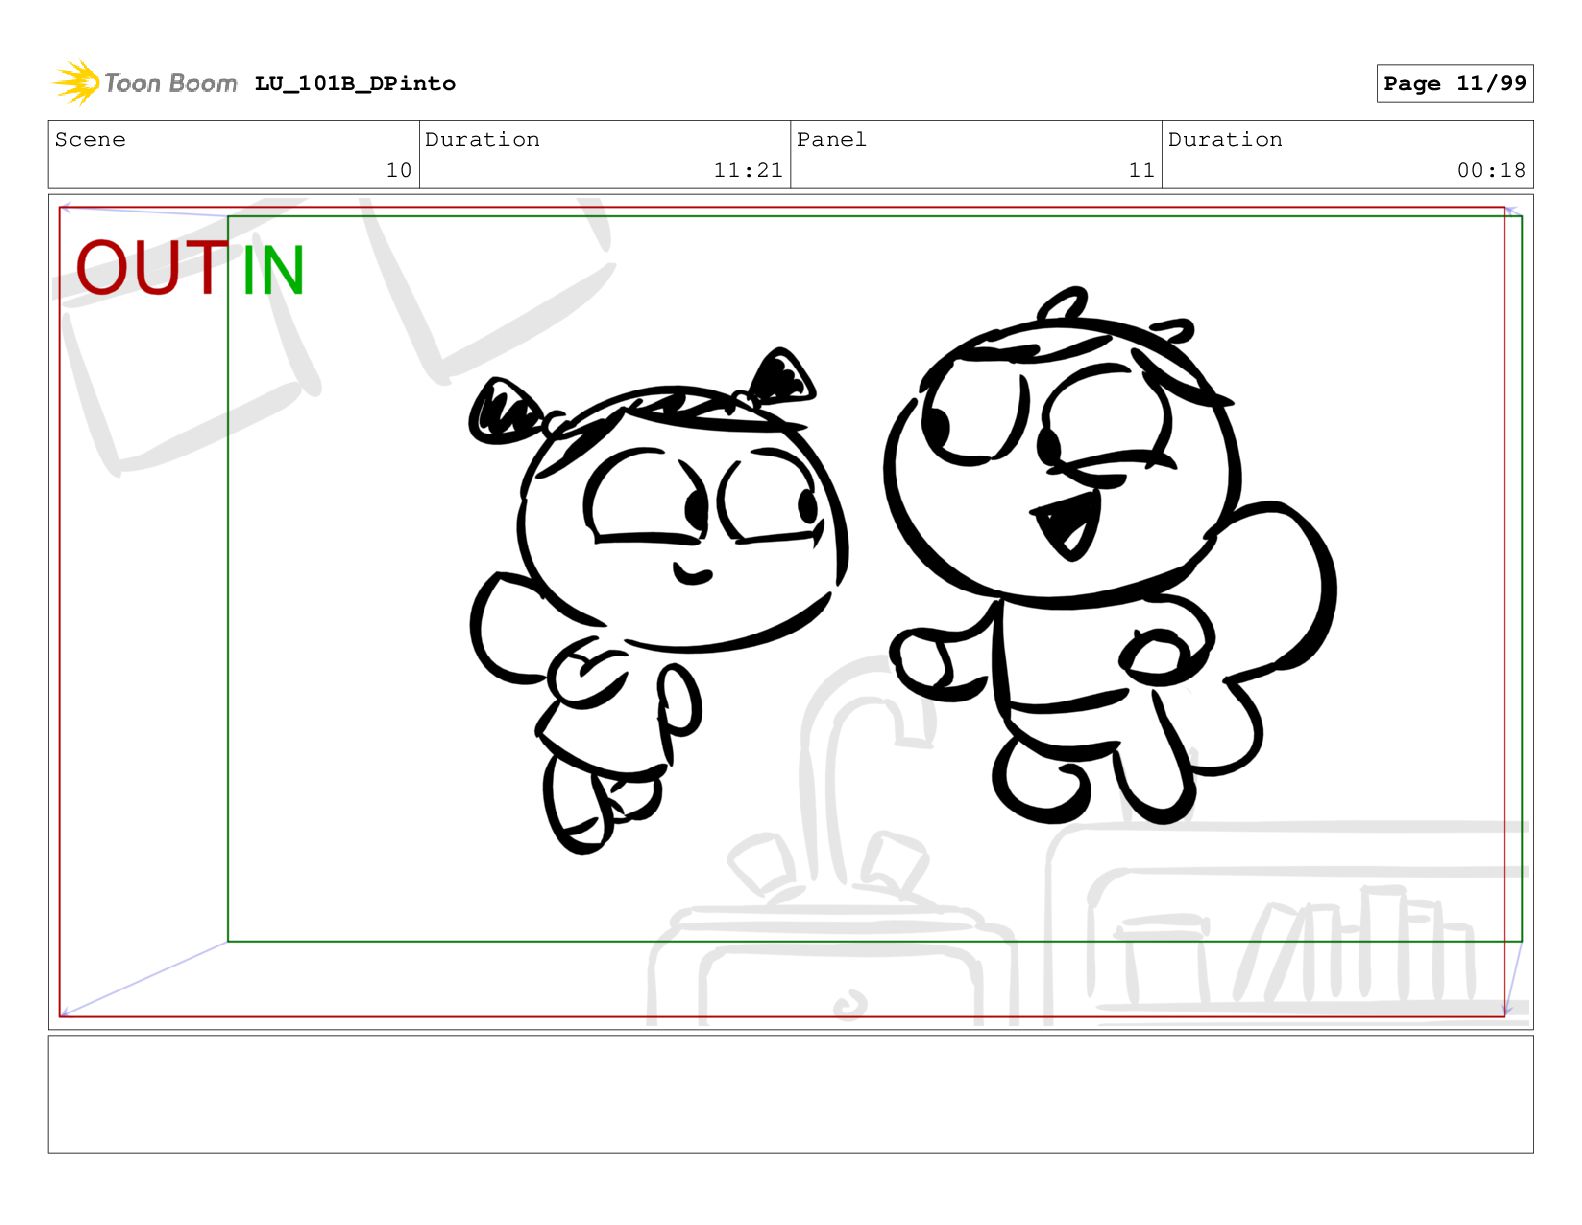This screenshot has width=1582, height=1225.
Task: Click the scene duration value '11:21'
Action: [x=748, y=170]
